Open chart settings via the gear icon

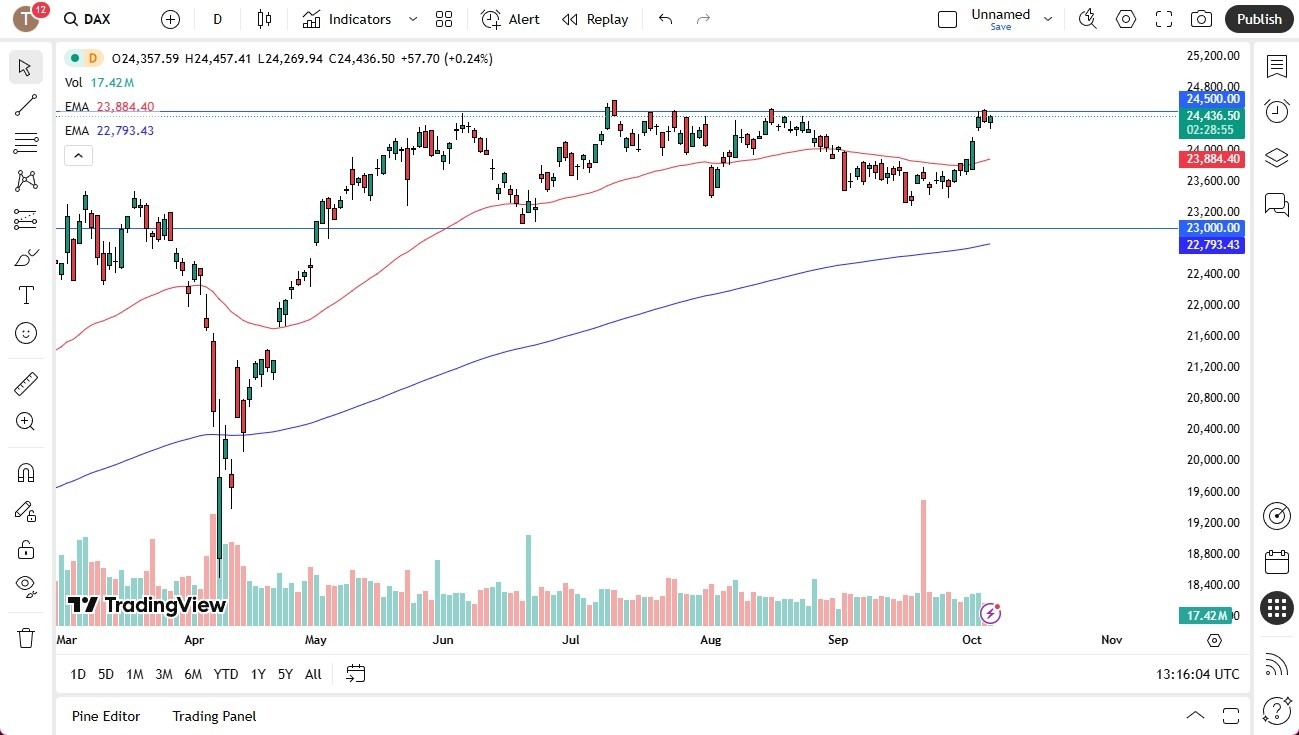[1125, 18]
